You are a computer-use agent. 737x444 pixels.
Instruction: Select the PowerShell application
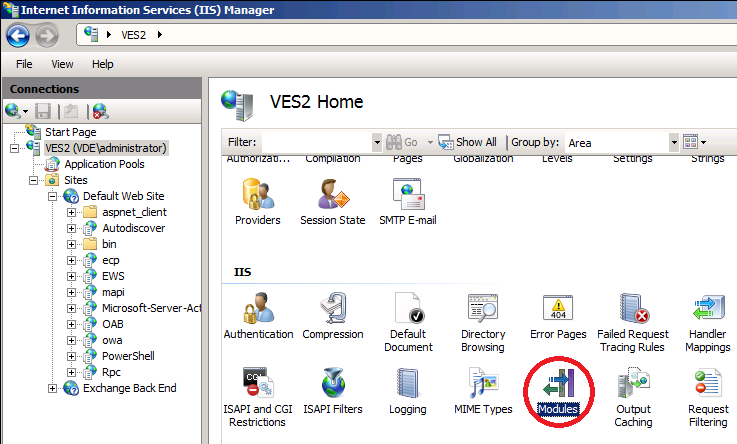pyautogui.click(x=128, y=356)
